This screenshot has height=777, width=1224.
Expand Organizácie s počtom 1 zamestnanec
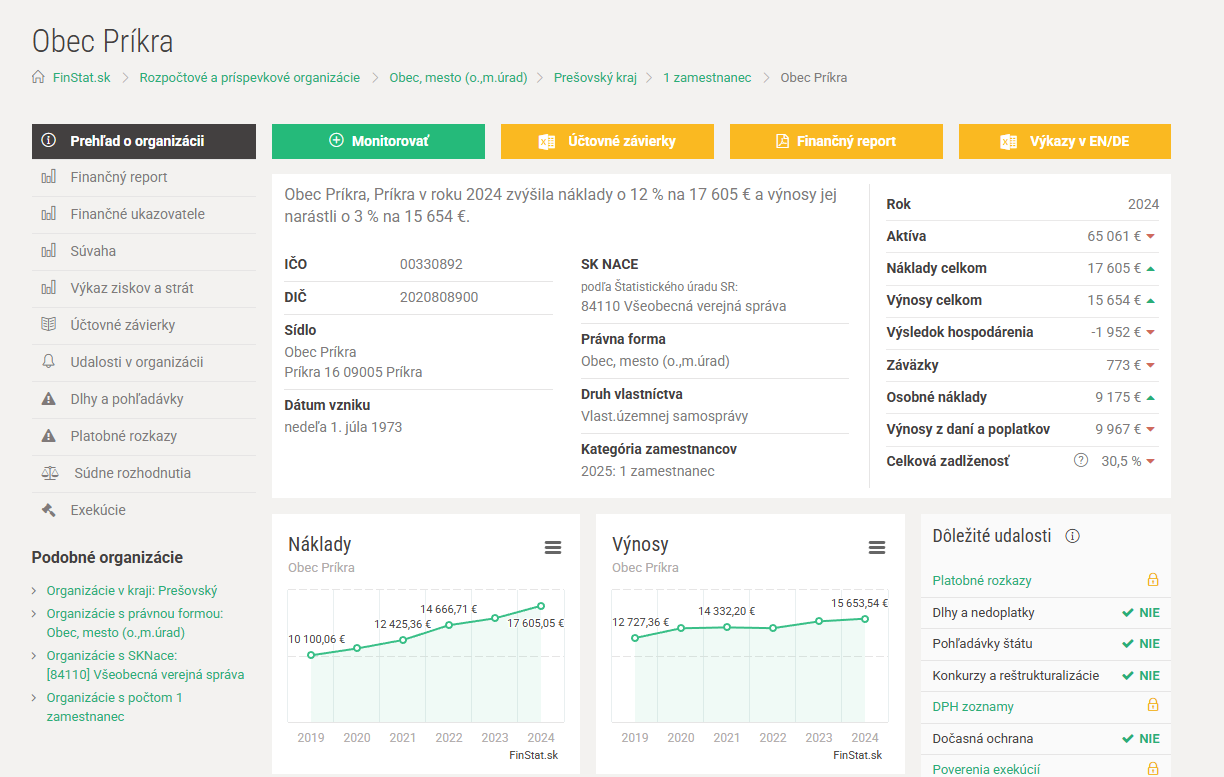pyautogui.click(x=114, y=698)
